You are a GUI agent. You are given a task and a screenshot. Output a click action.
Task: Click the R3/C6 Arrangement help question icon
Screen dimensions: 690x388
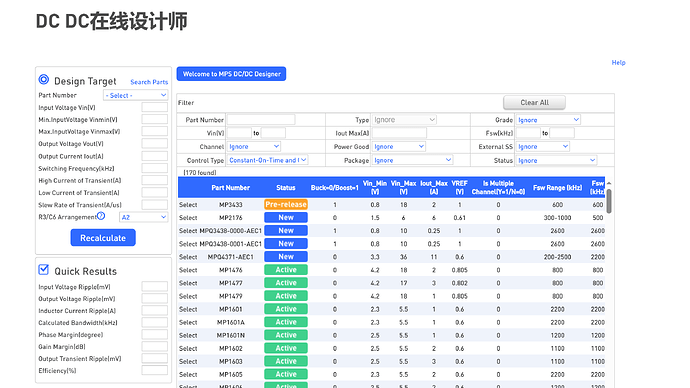(x=101, y=216)
